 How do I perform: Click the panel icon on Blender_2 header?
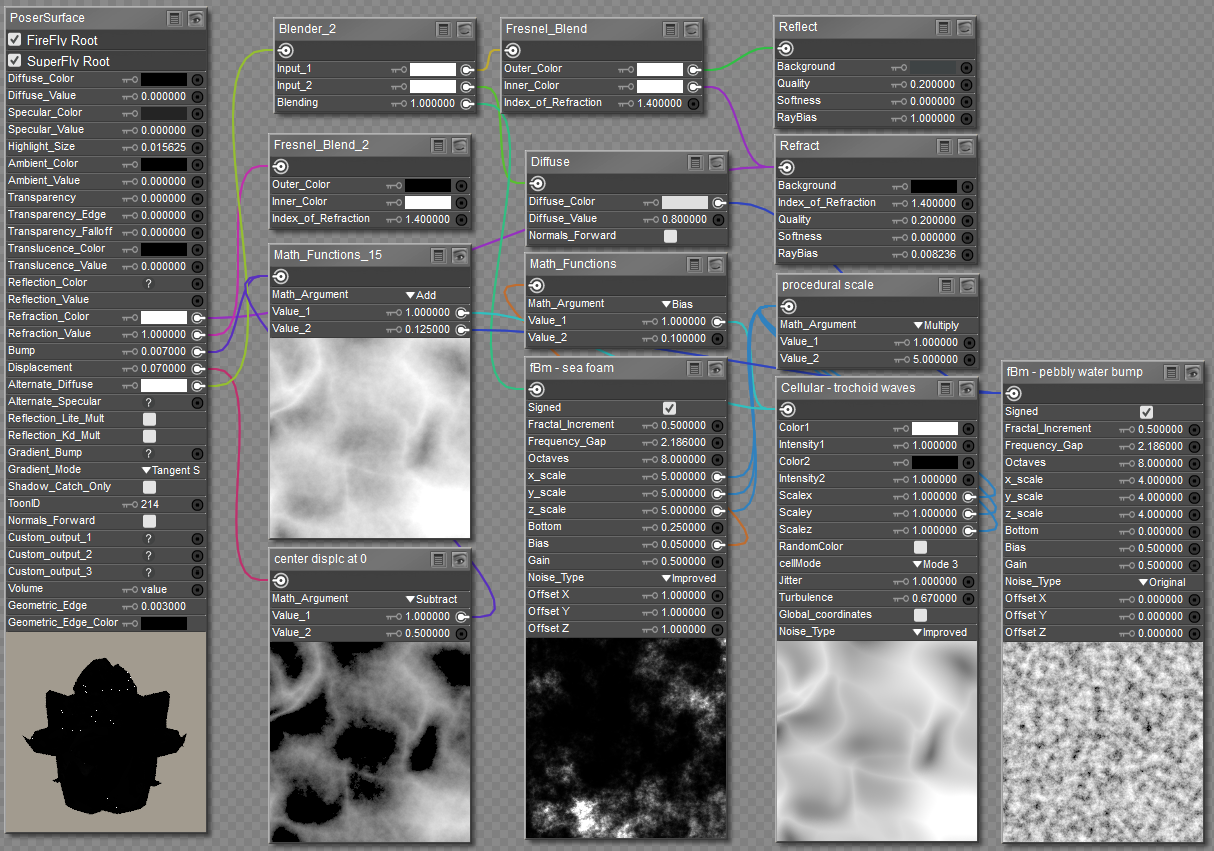444,30
